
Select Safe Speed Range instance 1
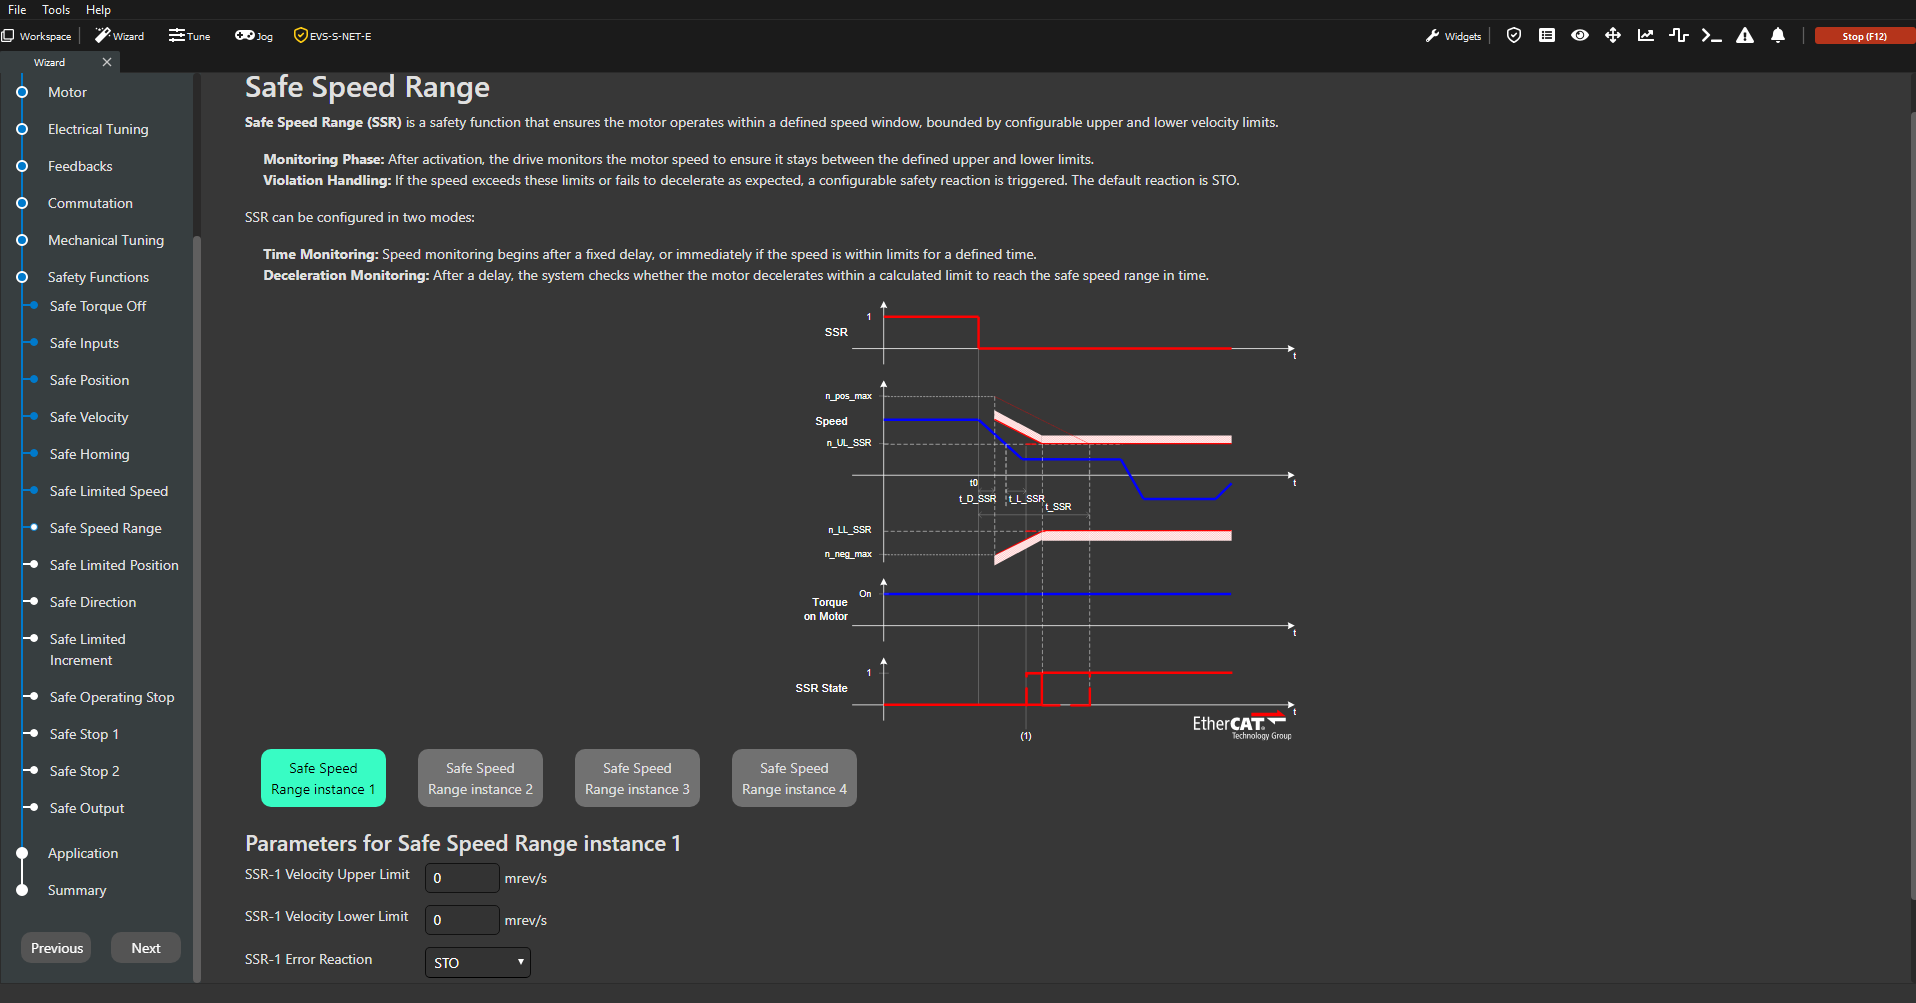click(x=323, y=778)
